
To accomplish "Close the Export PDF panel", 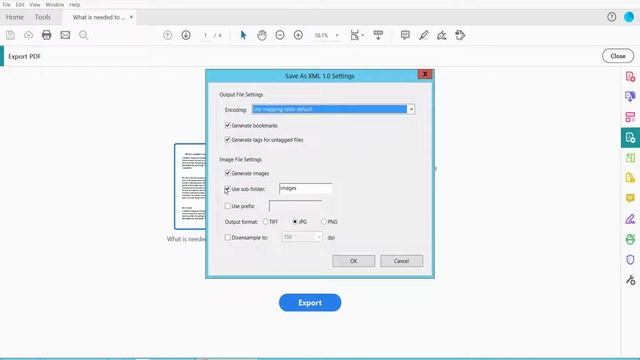I will click(x=618, y=56).
